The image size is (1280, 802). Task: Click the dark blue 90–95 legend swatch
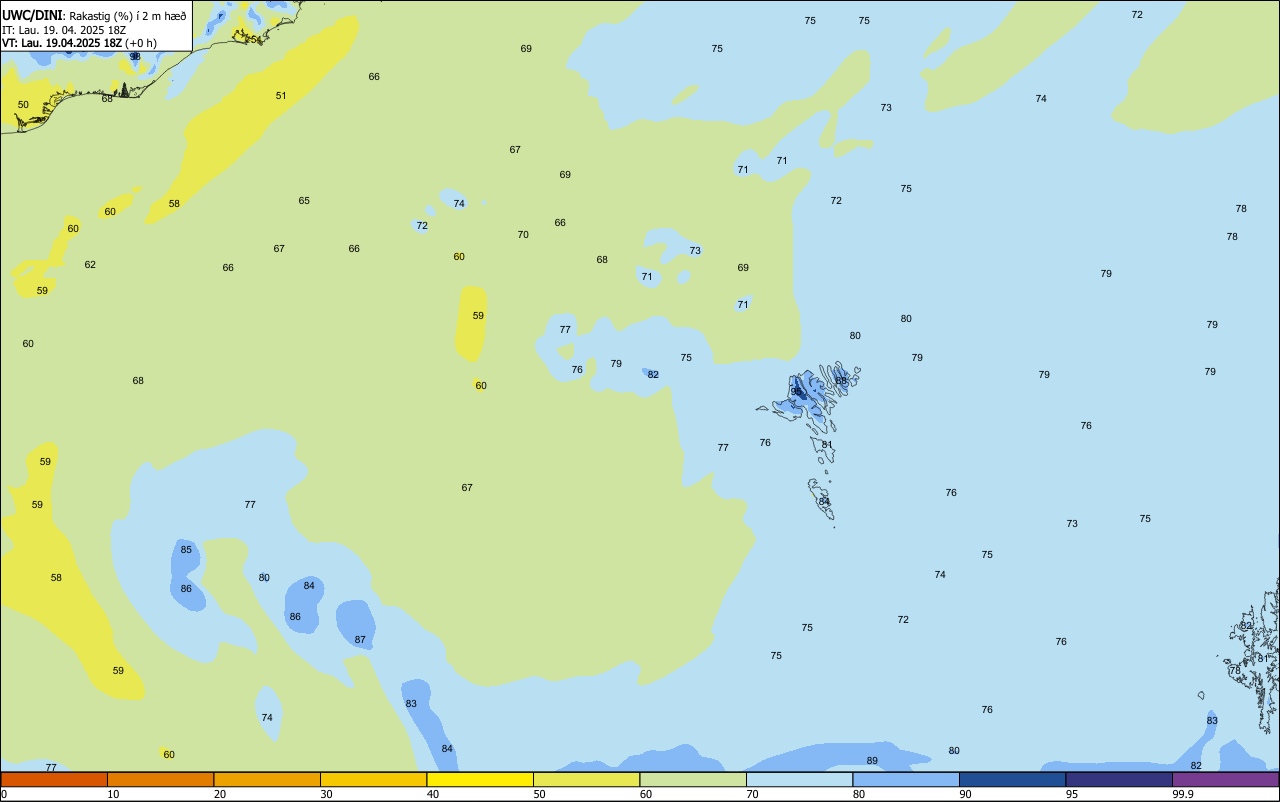click(1012, 779)
